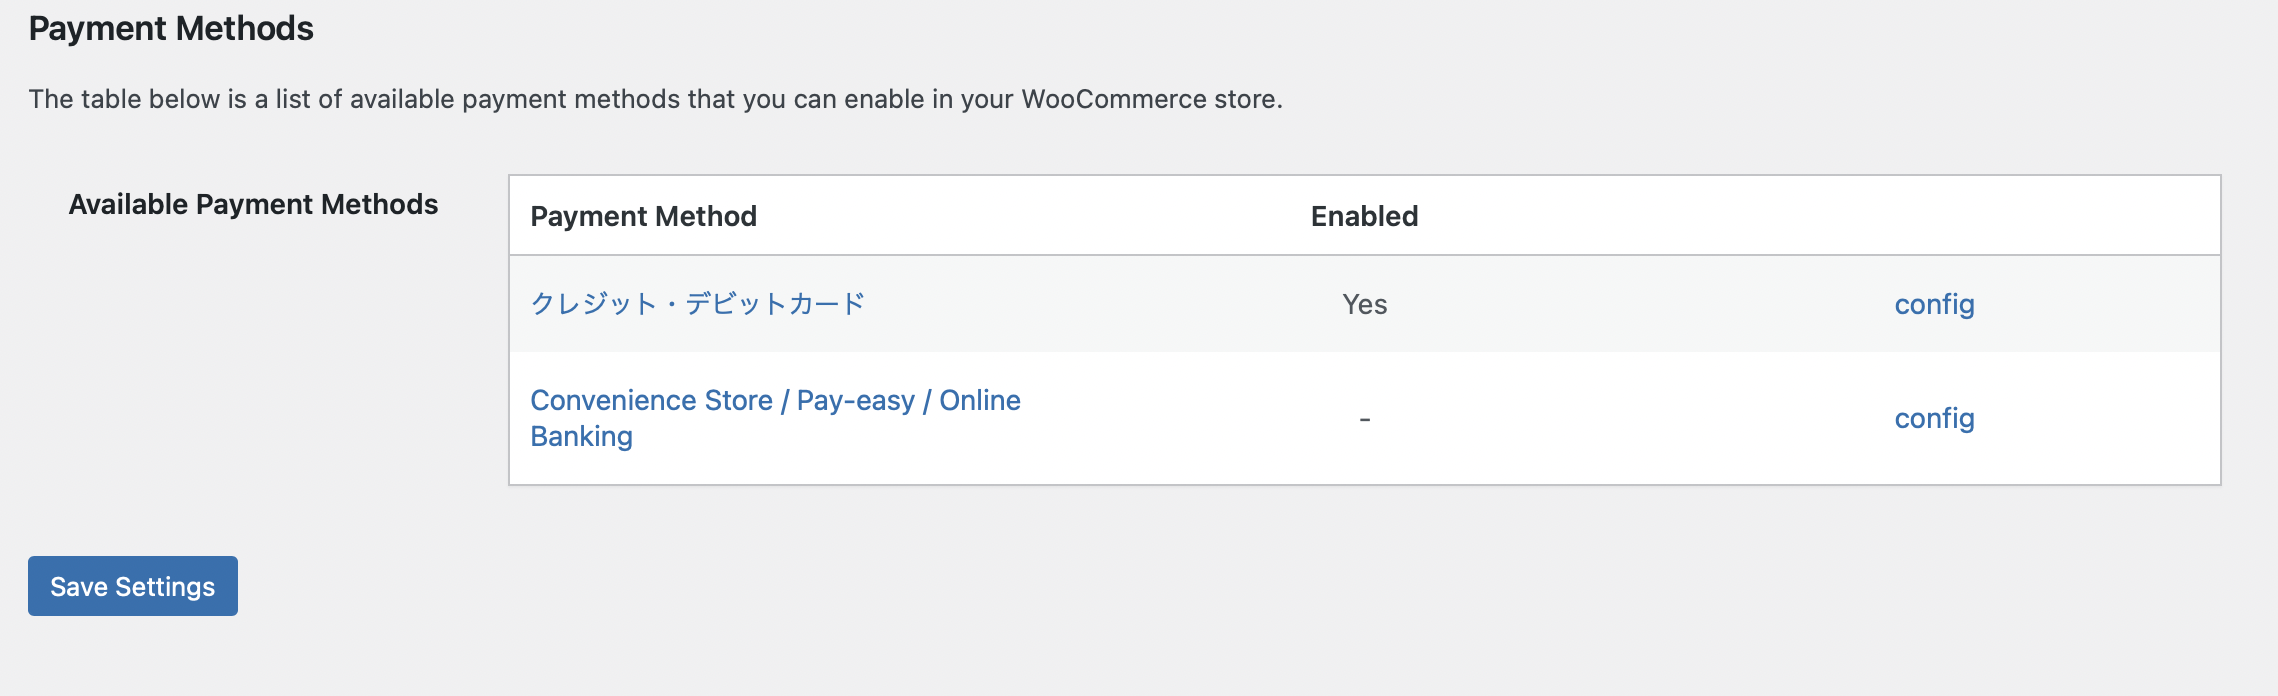Open Convenience Store / Pay-easy / Online Banking link
The image size is (2278, 696).
pos(774,401)
